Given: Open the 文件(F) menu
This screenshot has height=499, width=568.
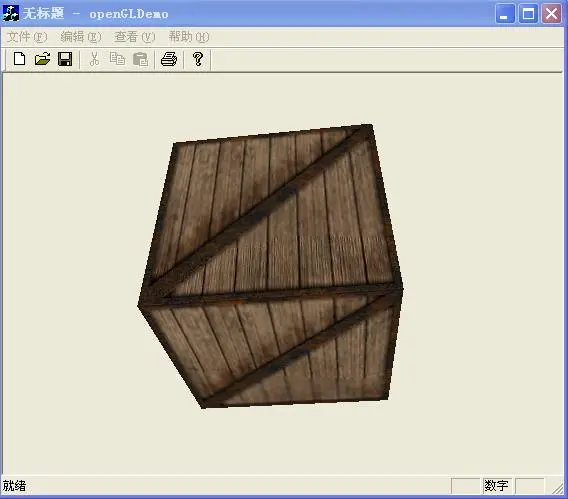Looking at the screenshot, I should pyautogui.click(x=27, y=37).
